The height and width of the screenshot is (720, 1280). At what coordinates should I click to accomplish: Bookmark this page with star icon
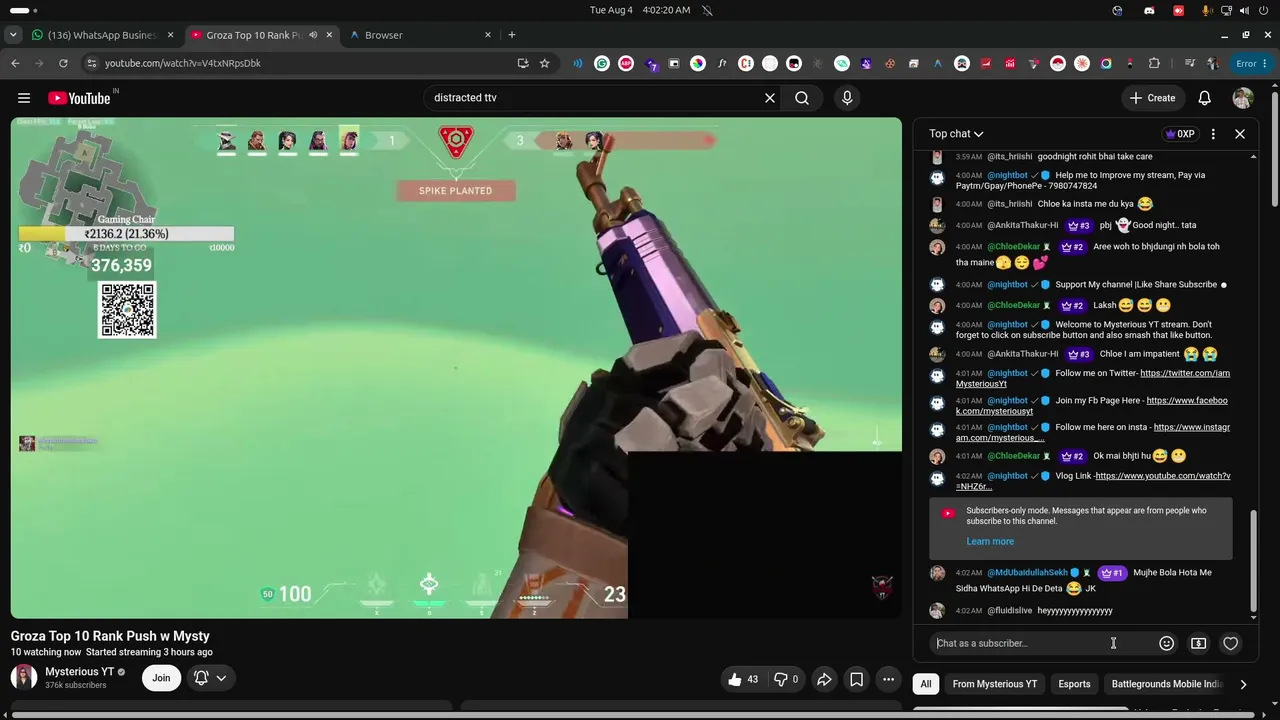(x=544, y=63)
